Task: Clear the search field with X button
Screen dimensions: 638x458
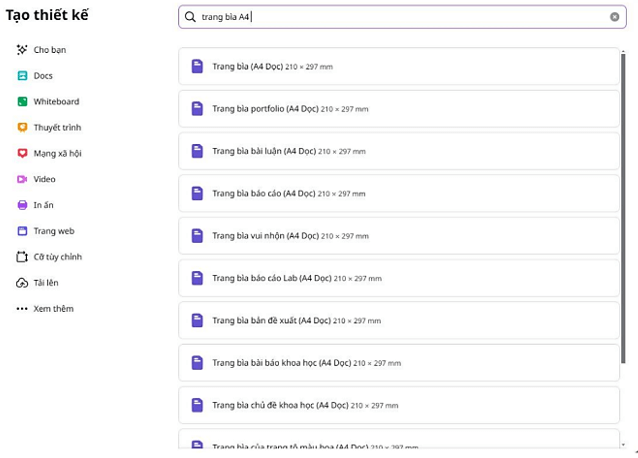Action: pos(614,17)
